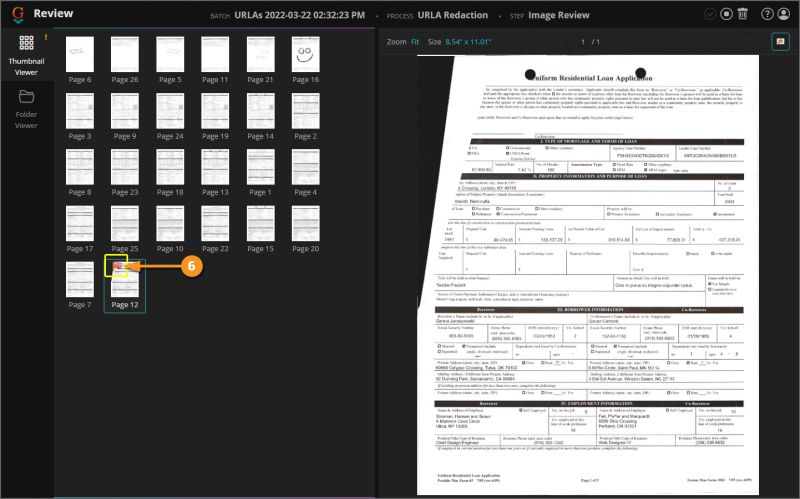Select the Page 25 thumbnail

[x=124, y=223]
